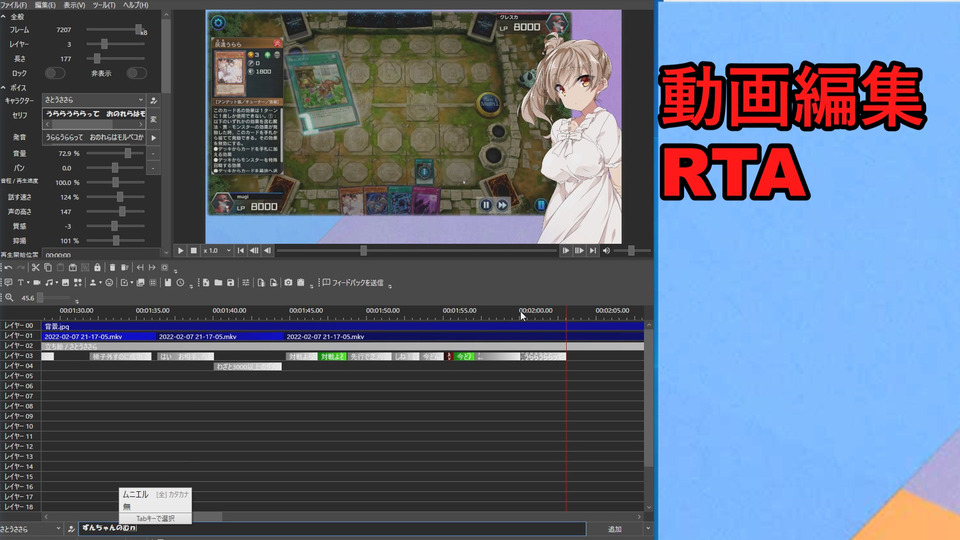960x540 pixels.
Task: Open the playback speed x 1.0 dropdown
Action: (217, 250)
